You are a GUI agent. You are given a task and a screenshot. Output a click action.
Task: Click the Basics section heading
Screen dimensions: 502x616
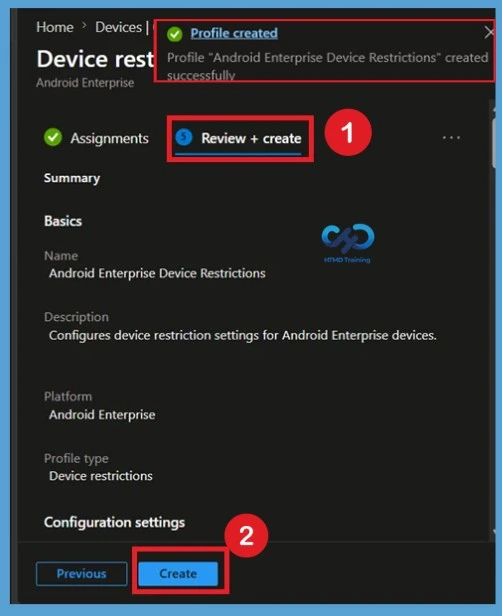click(x=63, y=221)
